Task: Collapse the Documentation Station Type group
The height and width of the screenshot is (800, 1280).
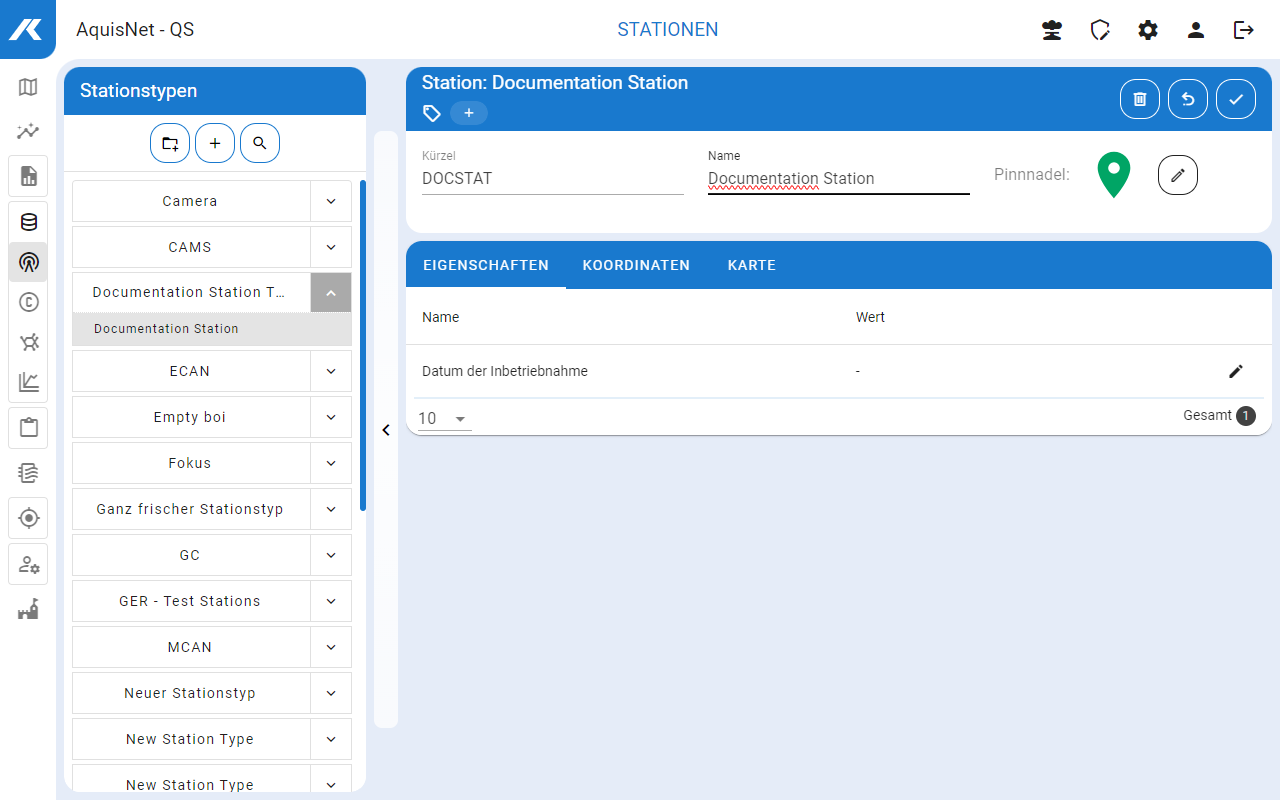Action: (x=331, y=293)
